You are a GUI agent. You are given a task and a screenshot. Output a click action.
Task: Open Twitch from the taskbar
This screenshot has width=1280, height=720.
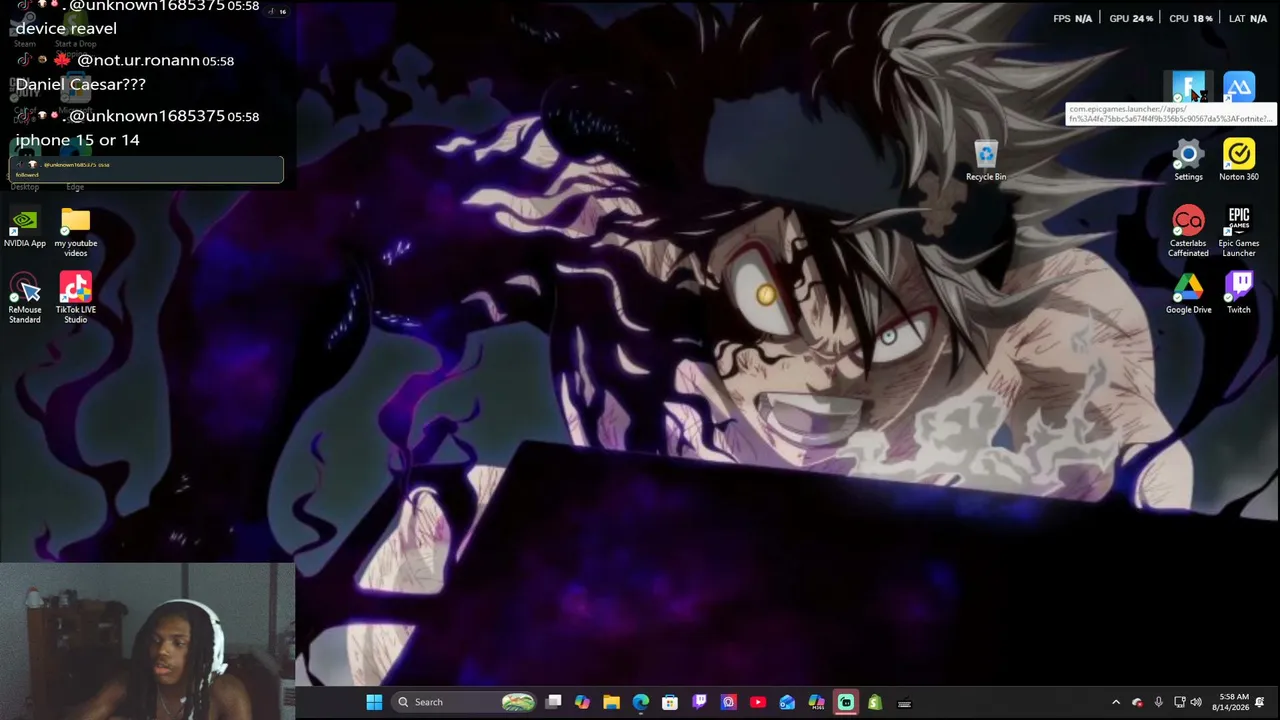700,702
